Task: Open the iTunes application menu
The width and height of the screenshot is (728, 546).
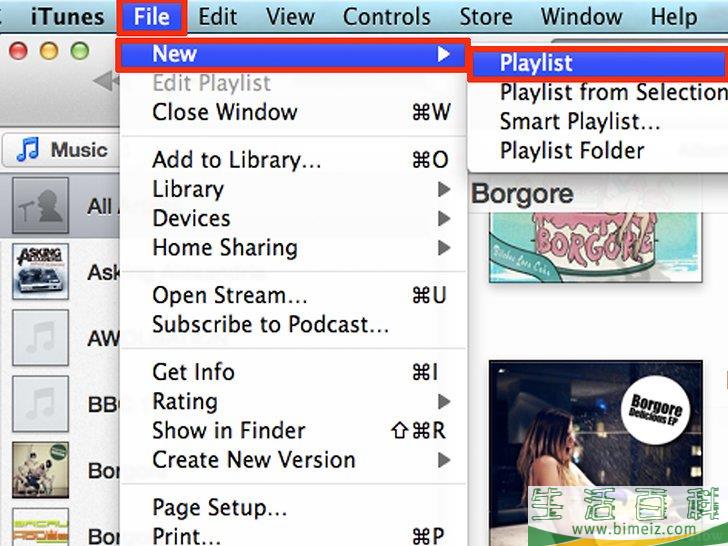Action: point(67,17)
